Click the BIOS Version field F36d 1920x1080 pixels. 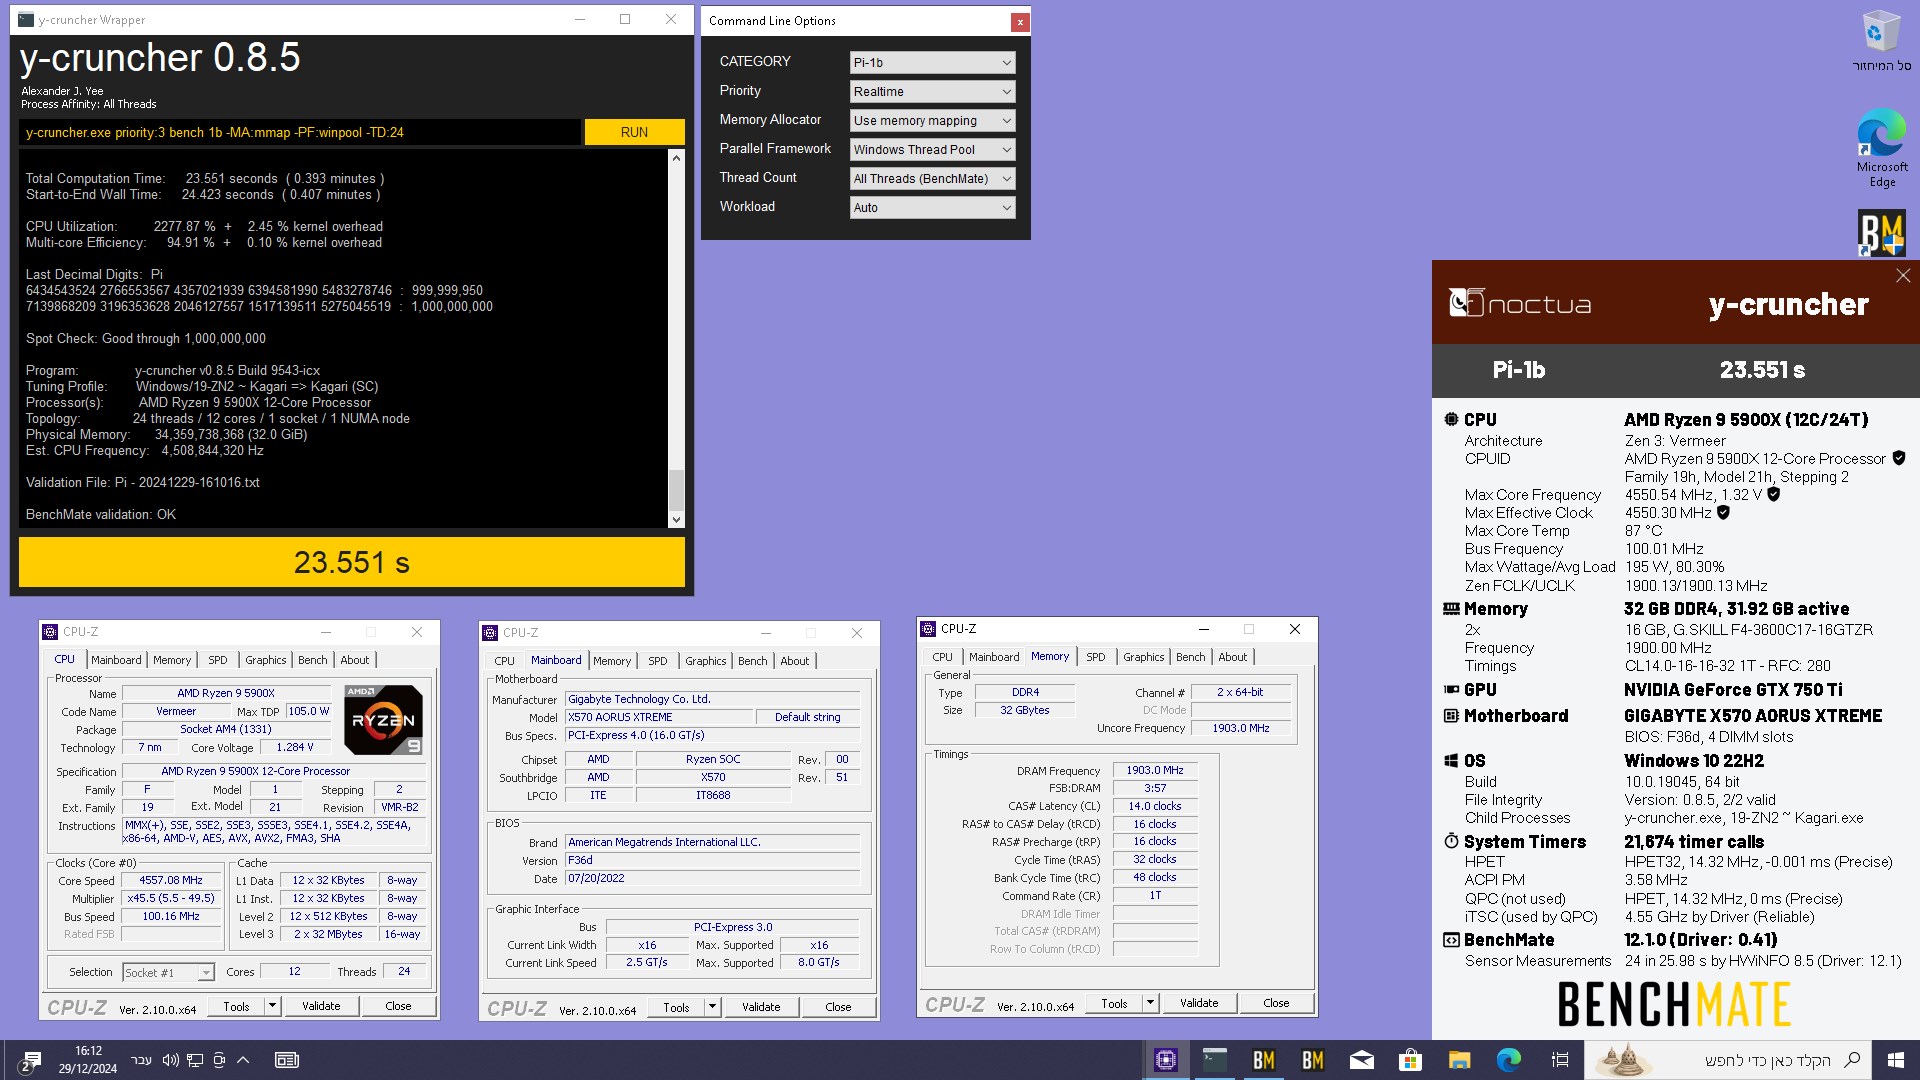[x=713, y=861]
